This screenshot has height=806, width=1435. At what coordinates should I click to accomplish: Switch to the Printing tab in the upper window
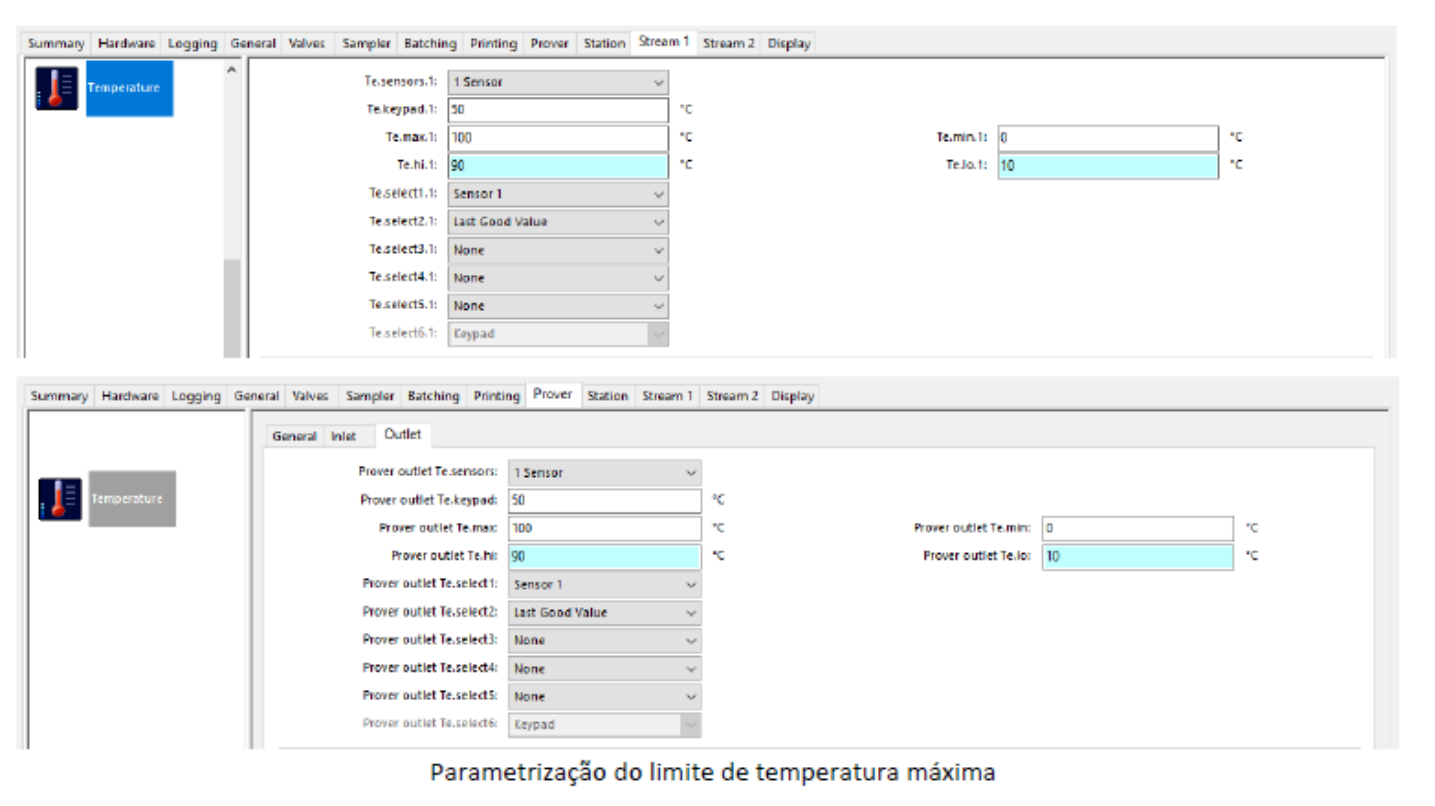point(494,44)
